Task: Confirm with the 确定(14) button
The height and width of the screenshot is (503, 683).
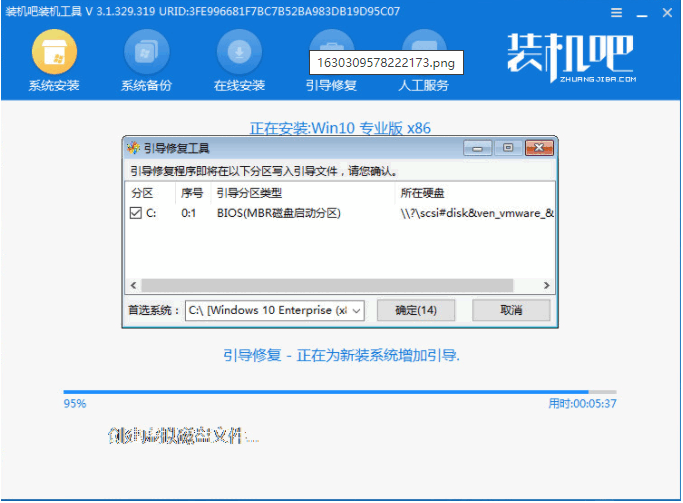Action: coord(416,311)
